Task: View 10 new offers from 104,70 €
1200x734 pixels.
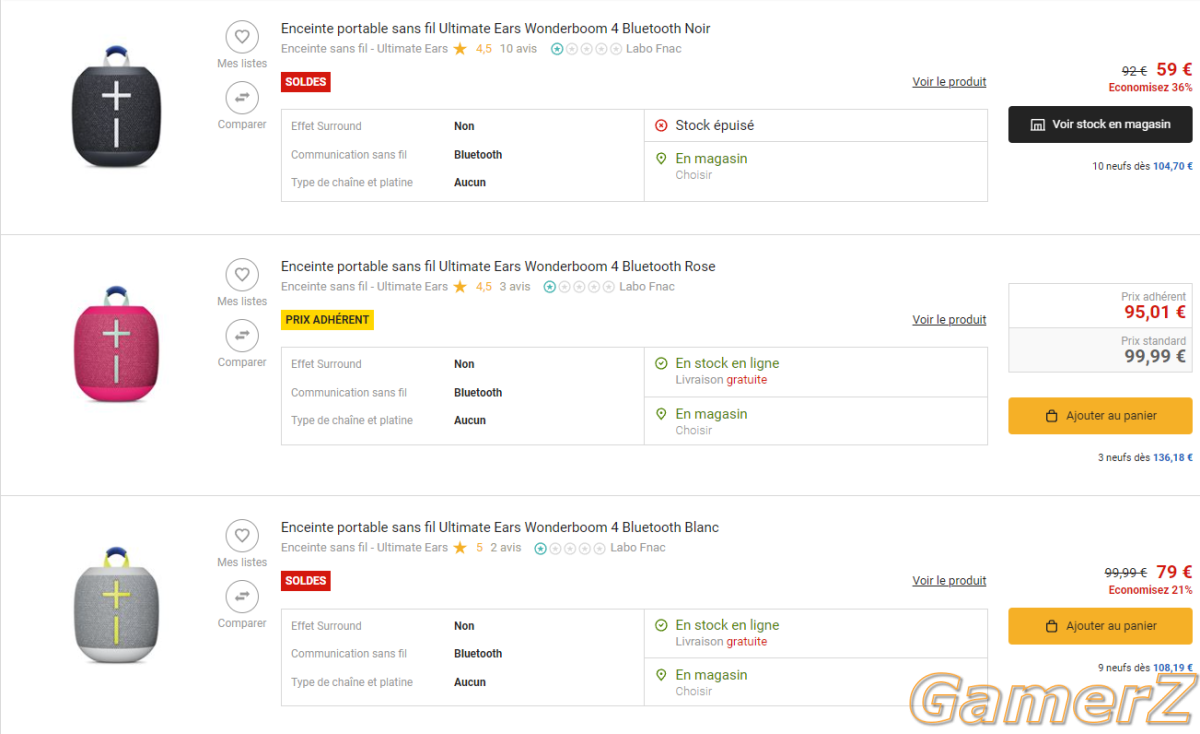Action: 1143,166
